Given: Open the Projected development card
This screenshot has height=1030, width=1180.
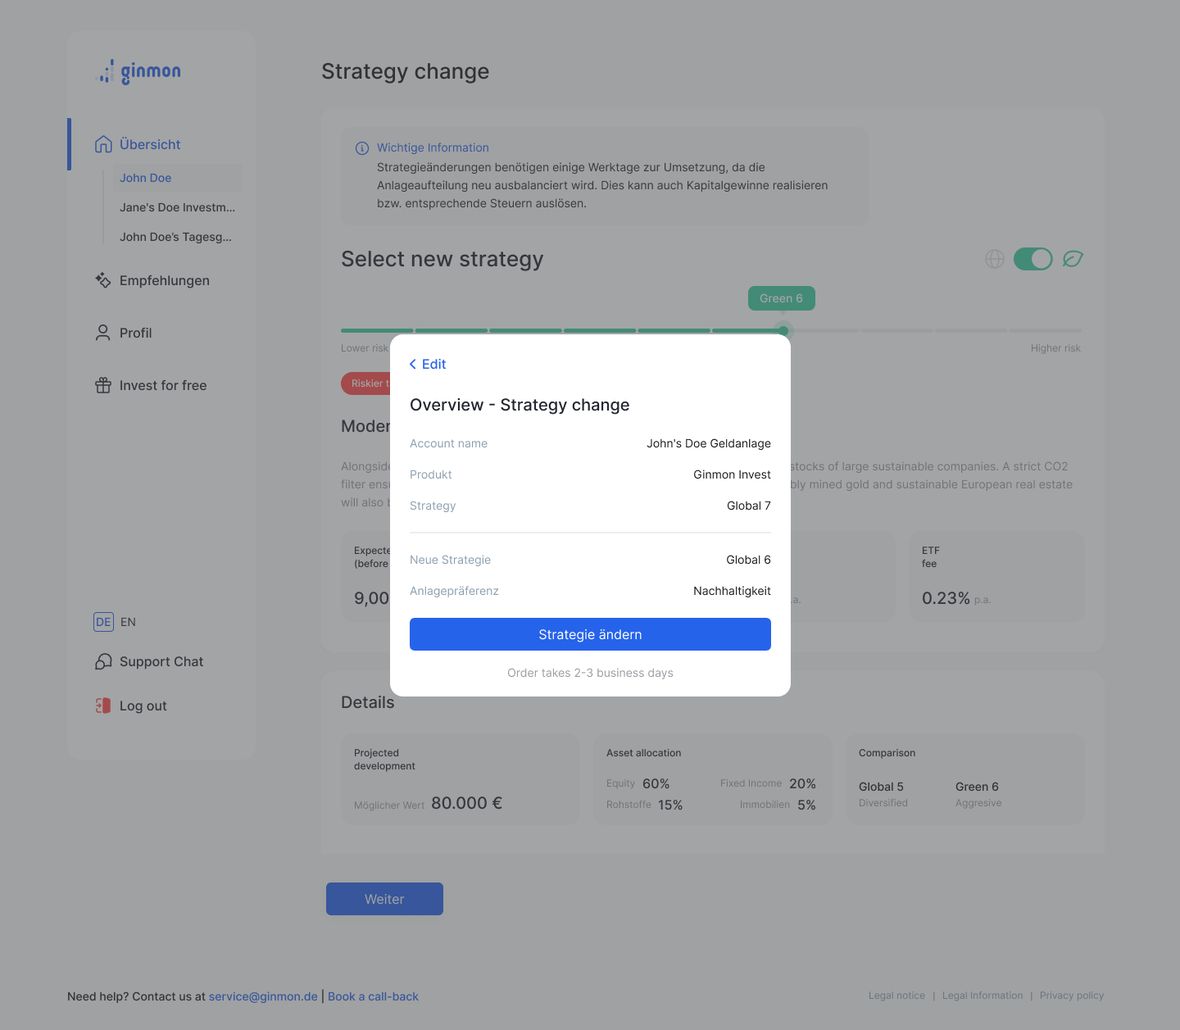Looking at the screenshot, I should tap(460, 779).
